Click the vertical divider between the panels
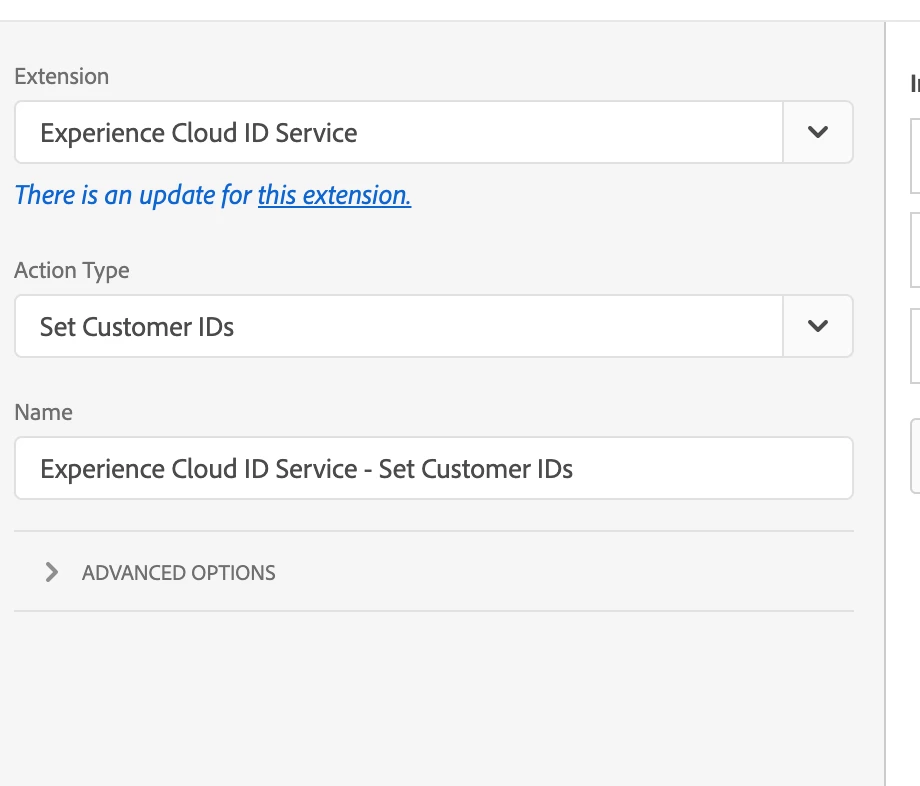 click(885, 400)
